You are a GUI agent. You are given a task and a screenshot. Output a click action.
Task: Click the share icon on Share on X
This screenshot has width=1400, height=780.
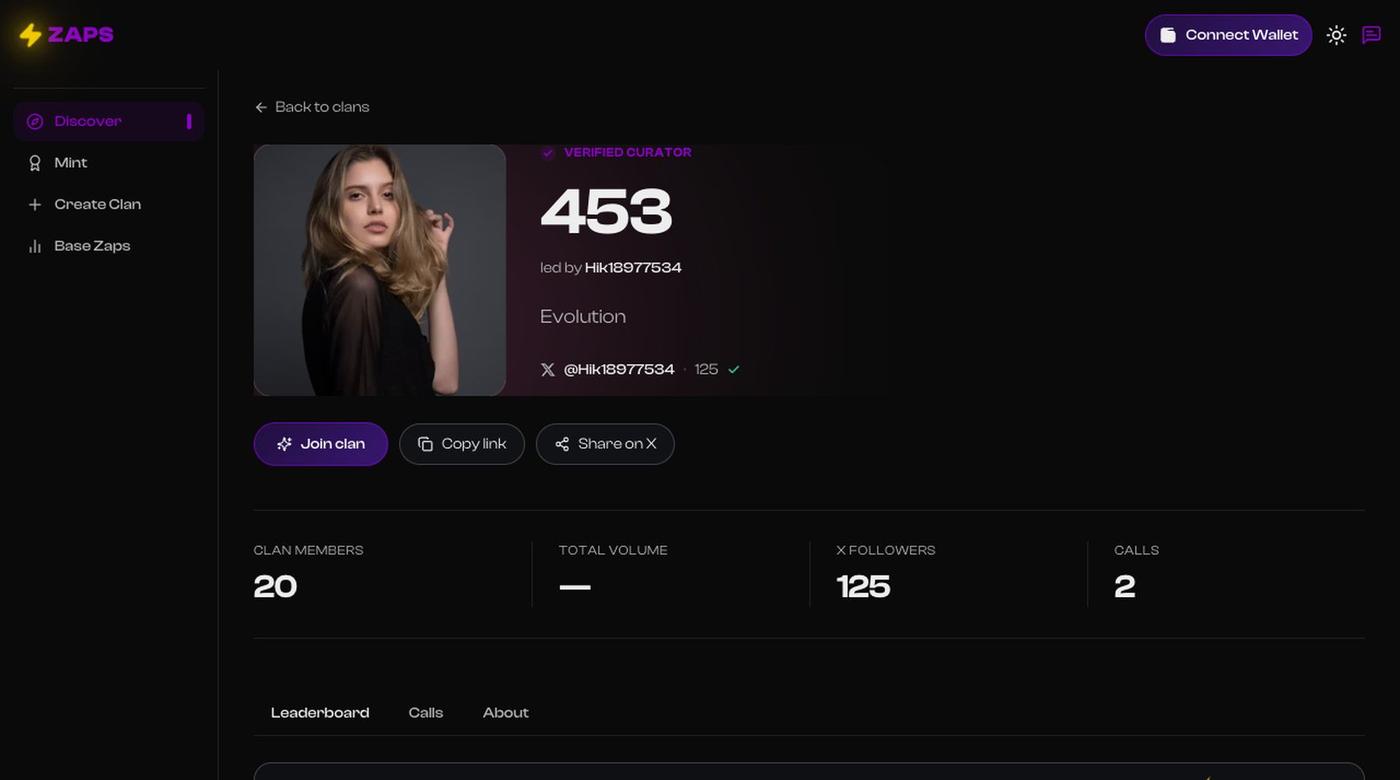pos(562,444)
